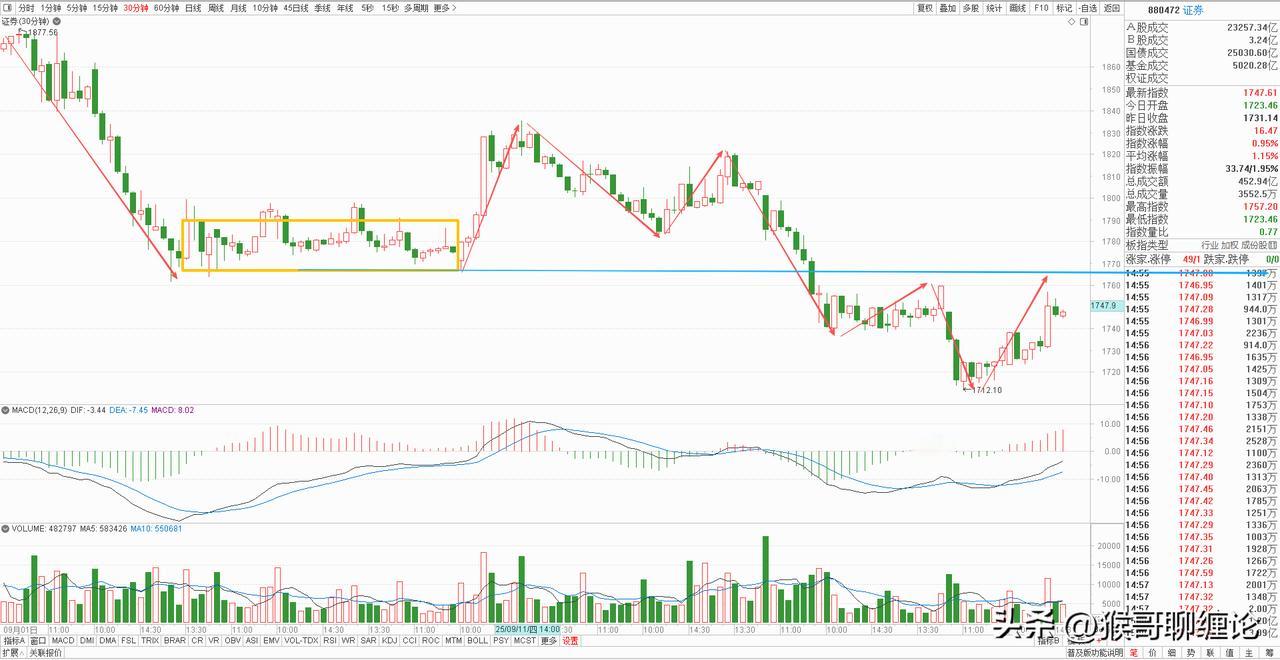Select the OBV indicator tab
Screen dimensions: 1280x660
(232, 640)
